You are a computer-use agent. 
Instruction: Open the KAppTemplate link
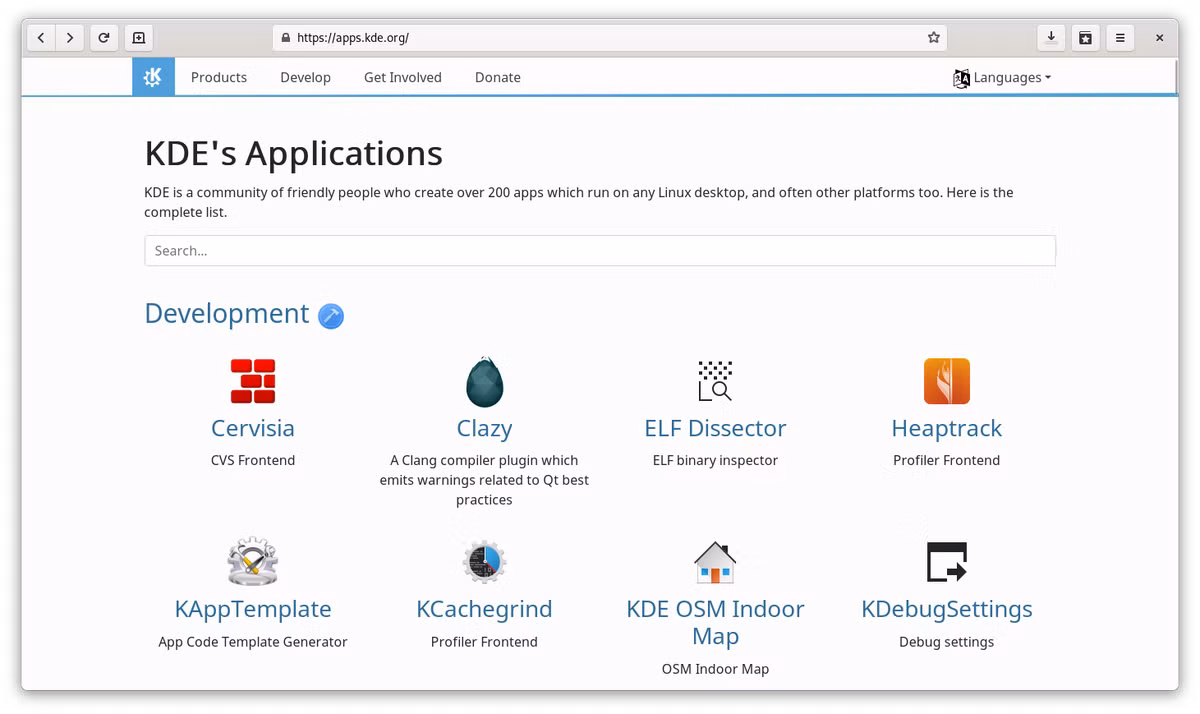[x=253, y=609]
